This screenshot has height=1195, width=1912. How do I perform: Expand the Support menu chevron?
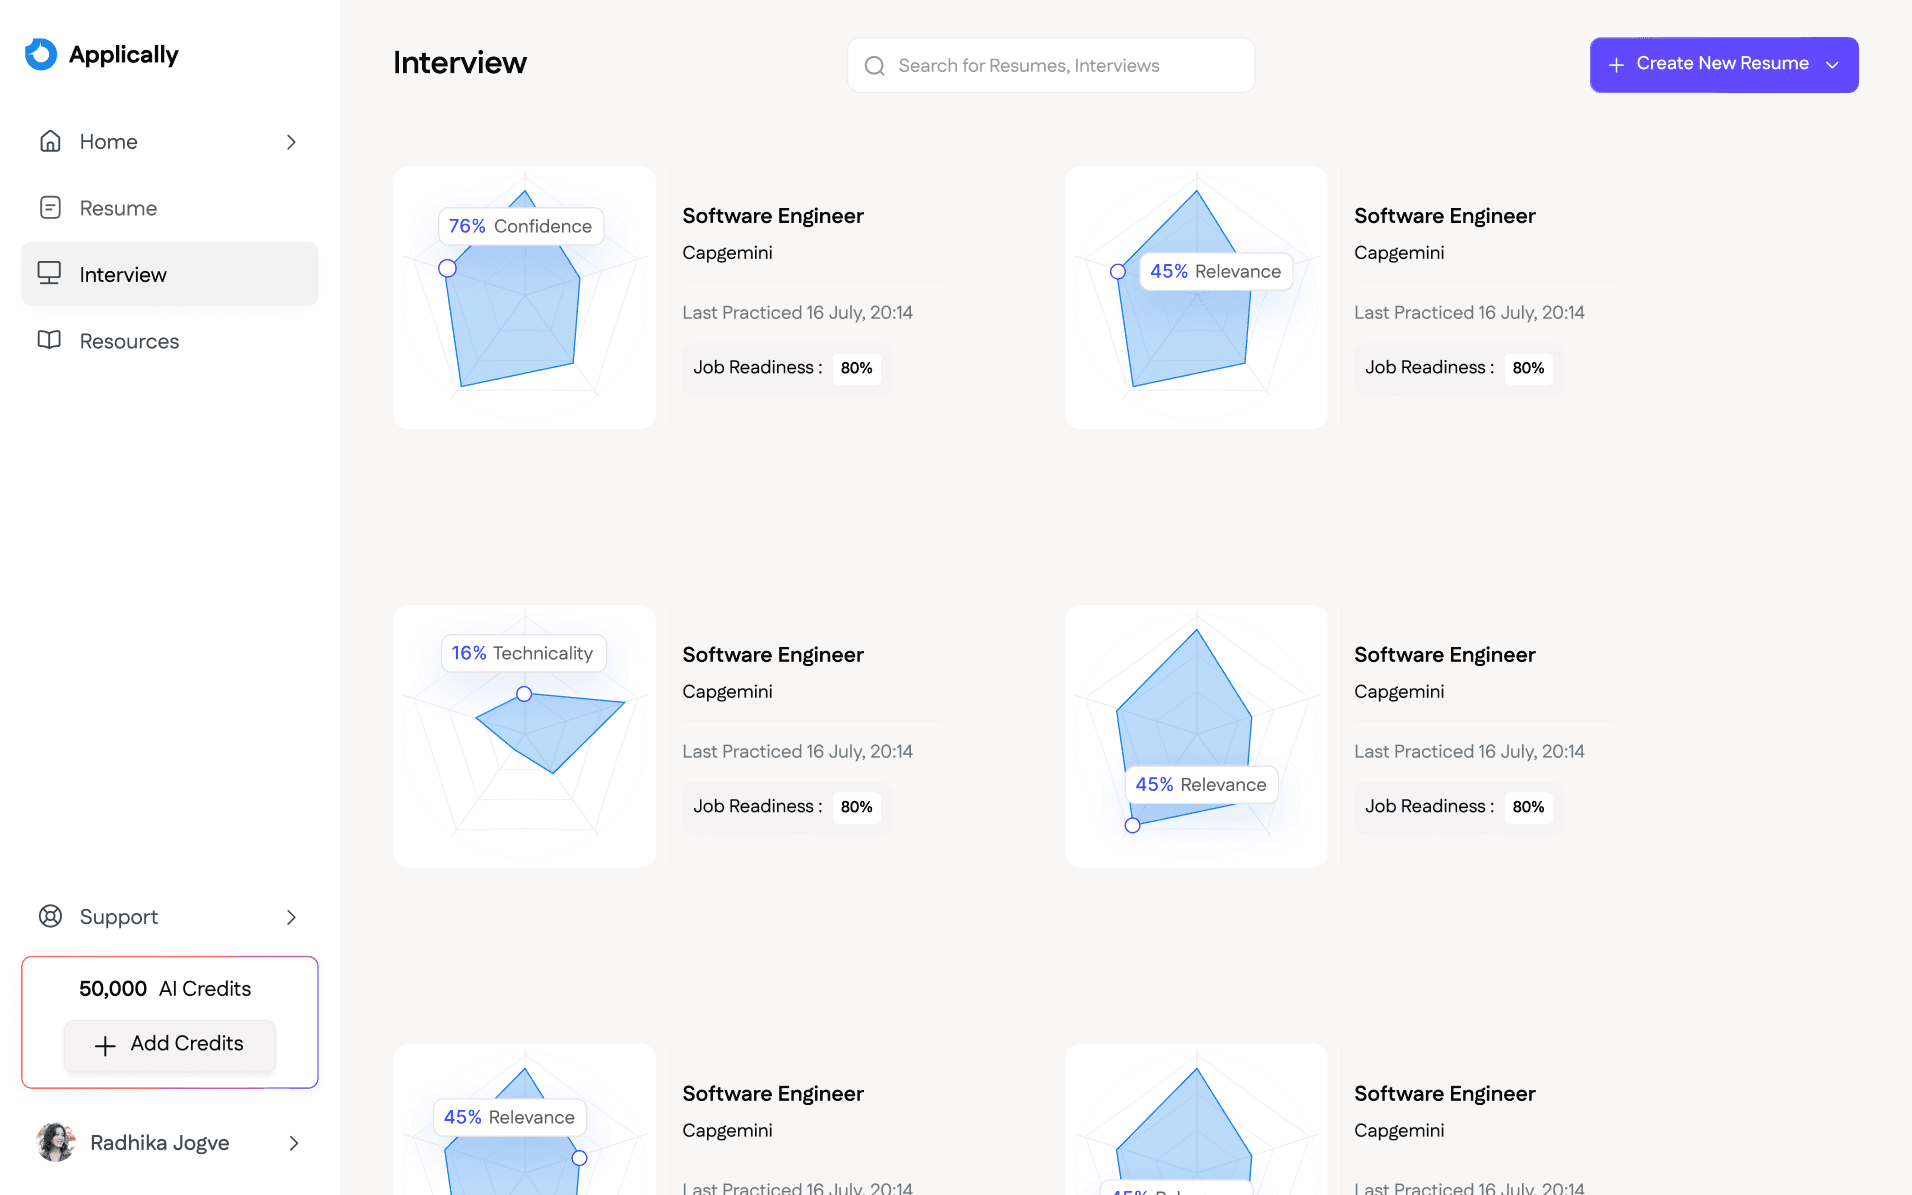(292, 917)
